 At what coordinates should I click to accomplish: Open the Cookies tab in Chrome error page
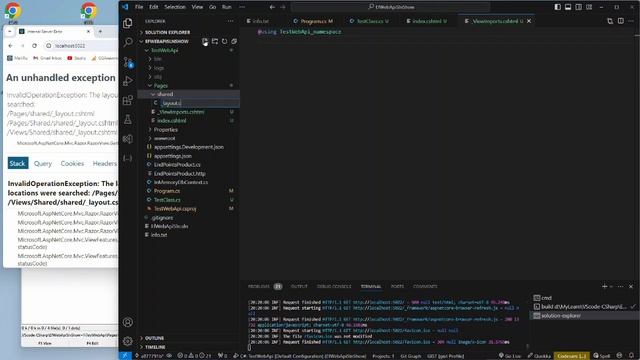tap(72, 163)
